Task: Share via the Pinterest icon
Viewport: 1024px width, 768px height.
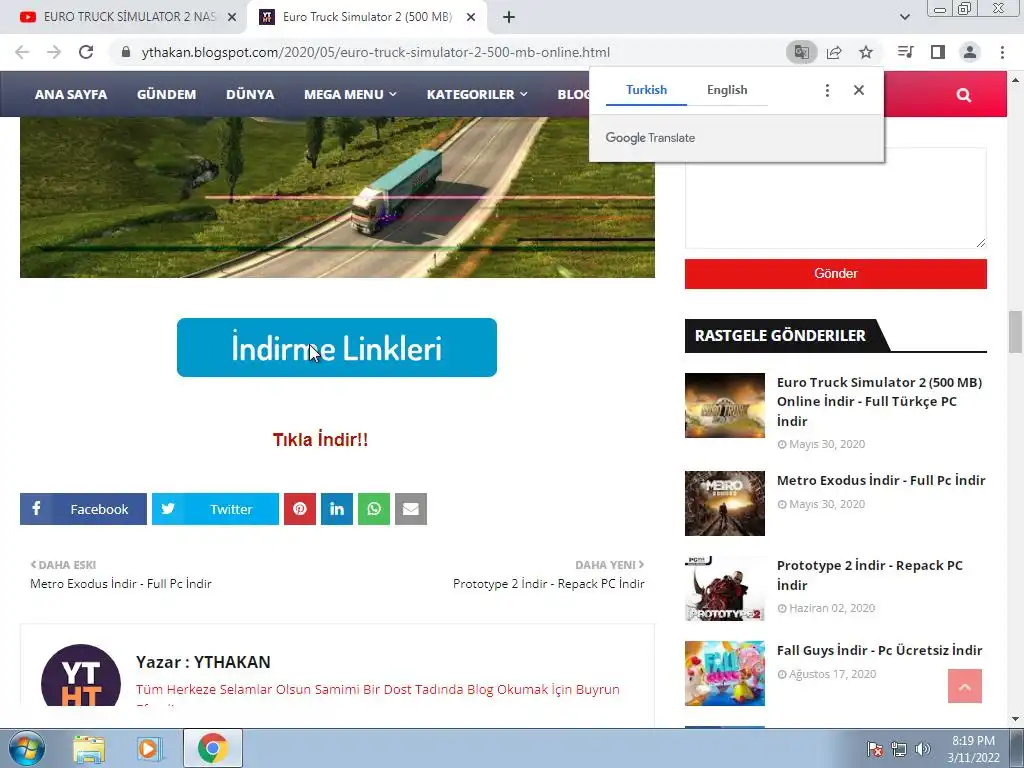Action: click(x=300, y=509)
